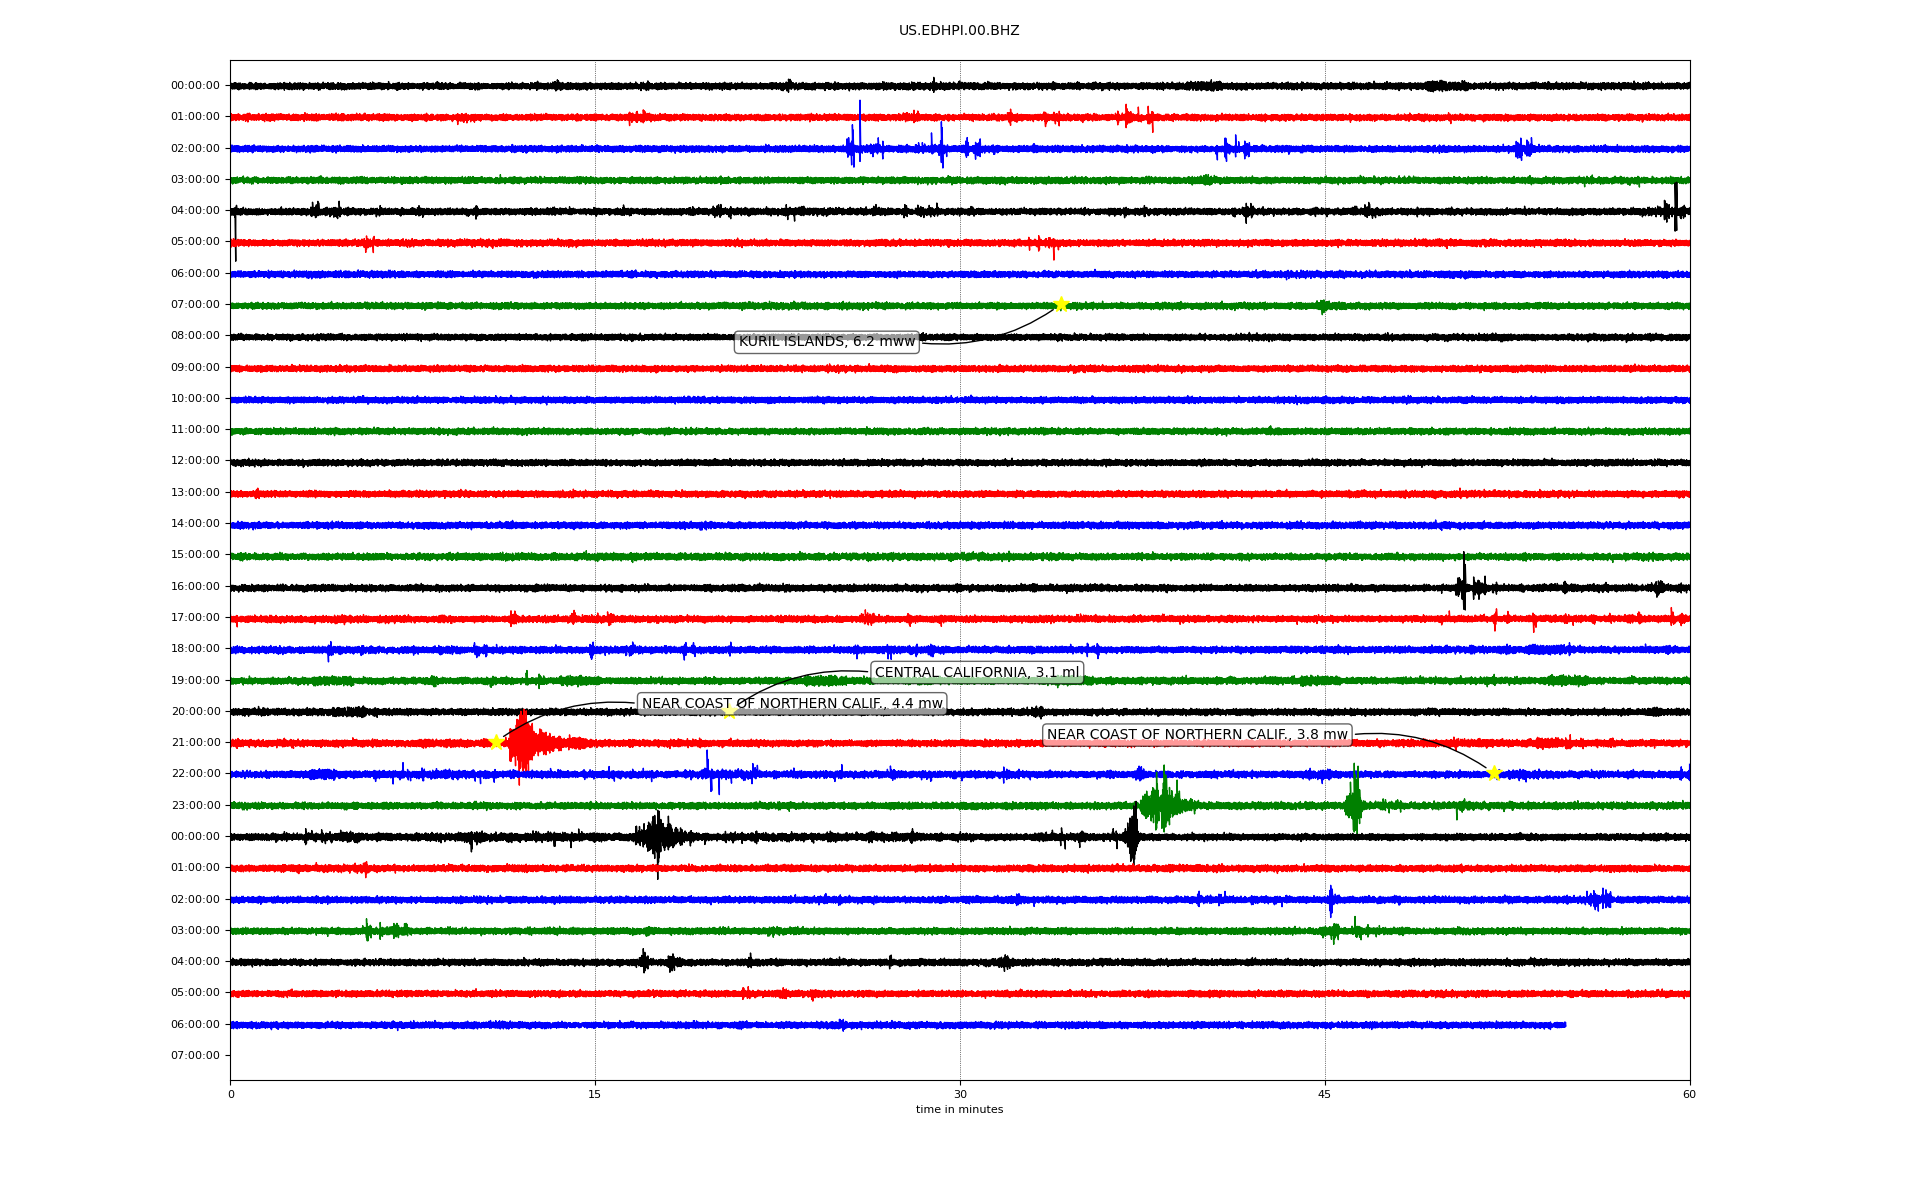
Task: Click the star marker on the 22:00 trace
Action: click(1494, 773)
